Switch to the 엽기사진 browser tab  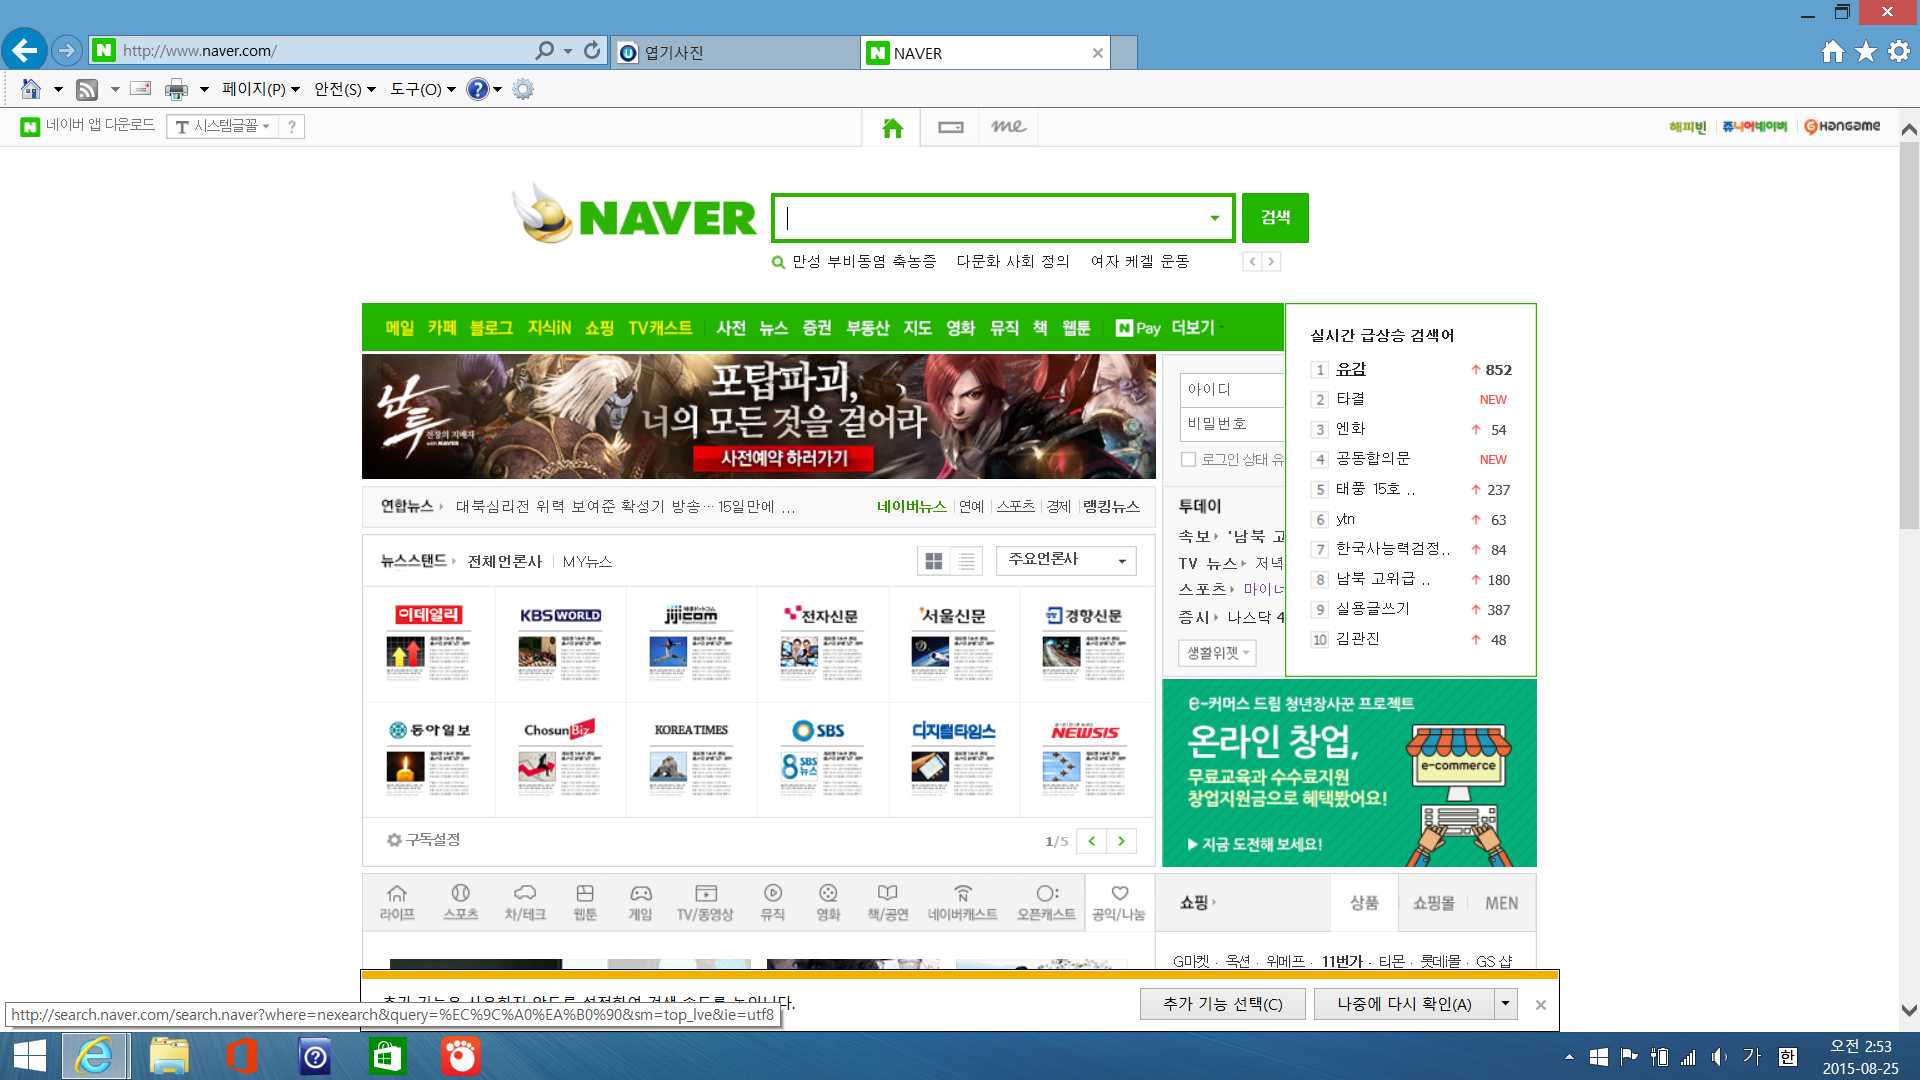pos(735,52)
